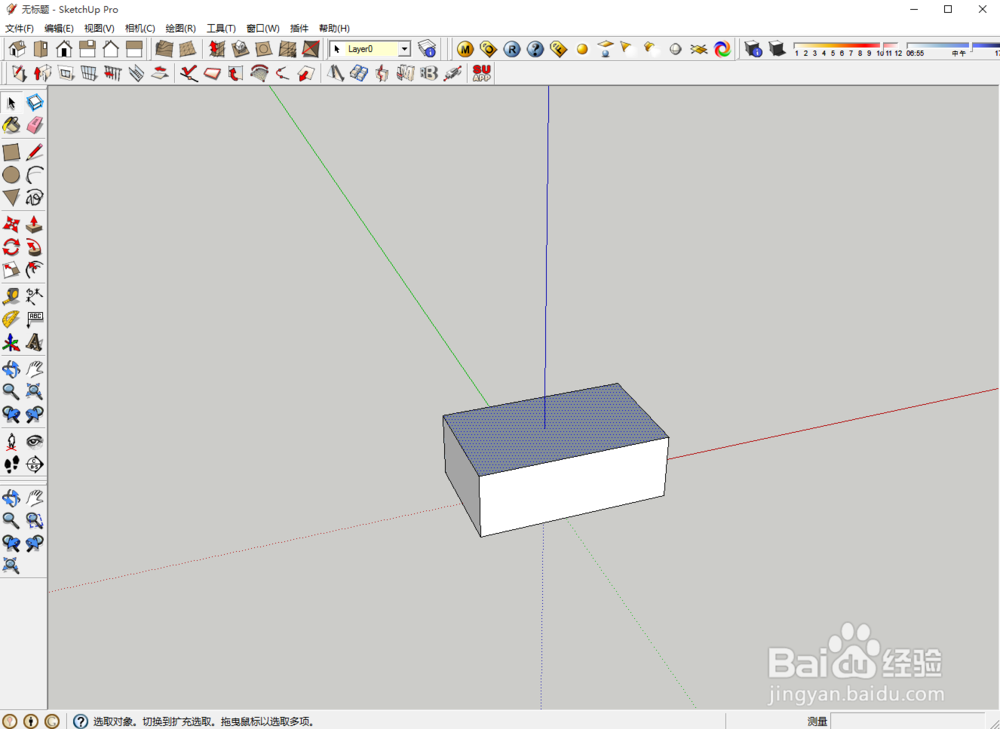Open the Shadow Settings dialog
The height and width of the screenshot is (729, 1000).
pos(753,49)
